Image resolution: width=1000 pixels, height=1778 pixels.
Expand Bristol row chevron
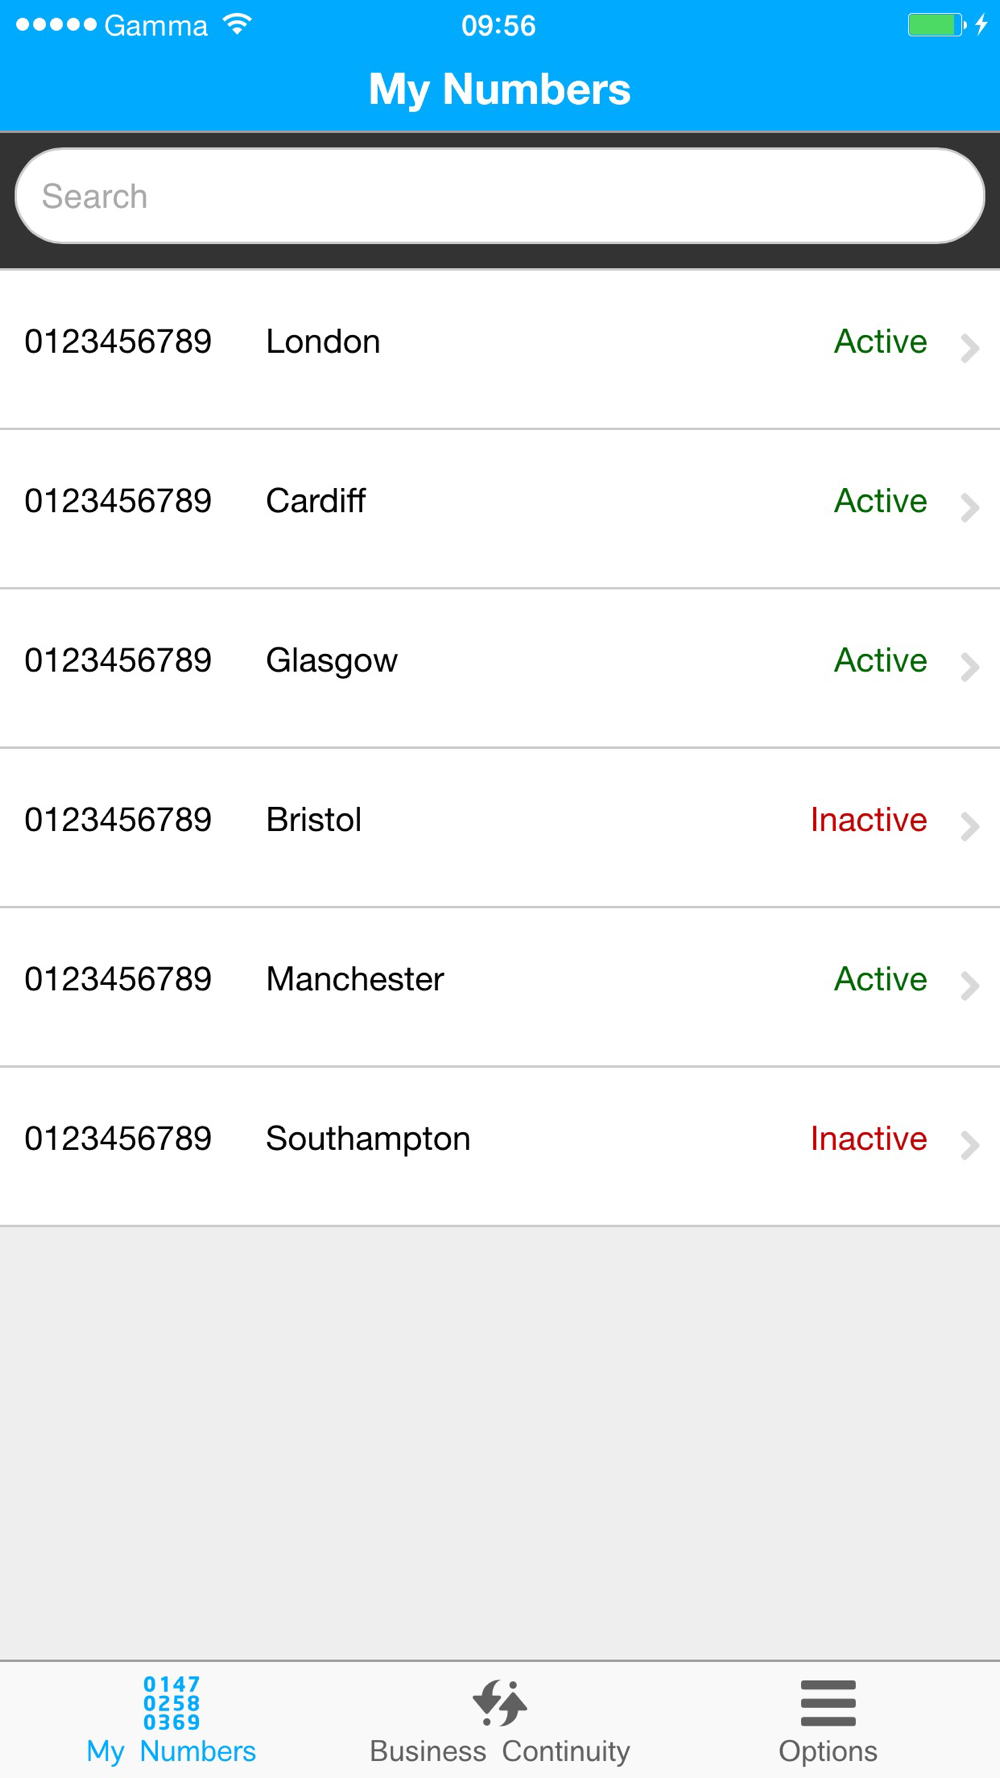969,826
